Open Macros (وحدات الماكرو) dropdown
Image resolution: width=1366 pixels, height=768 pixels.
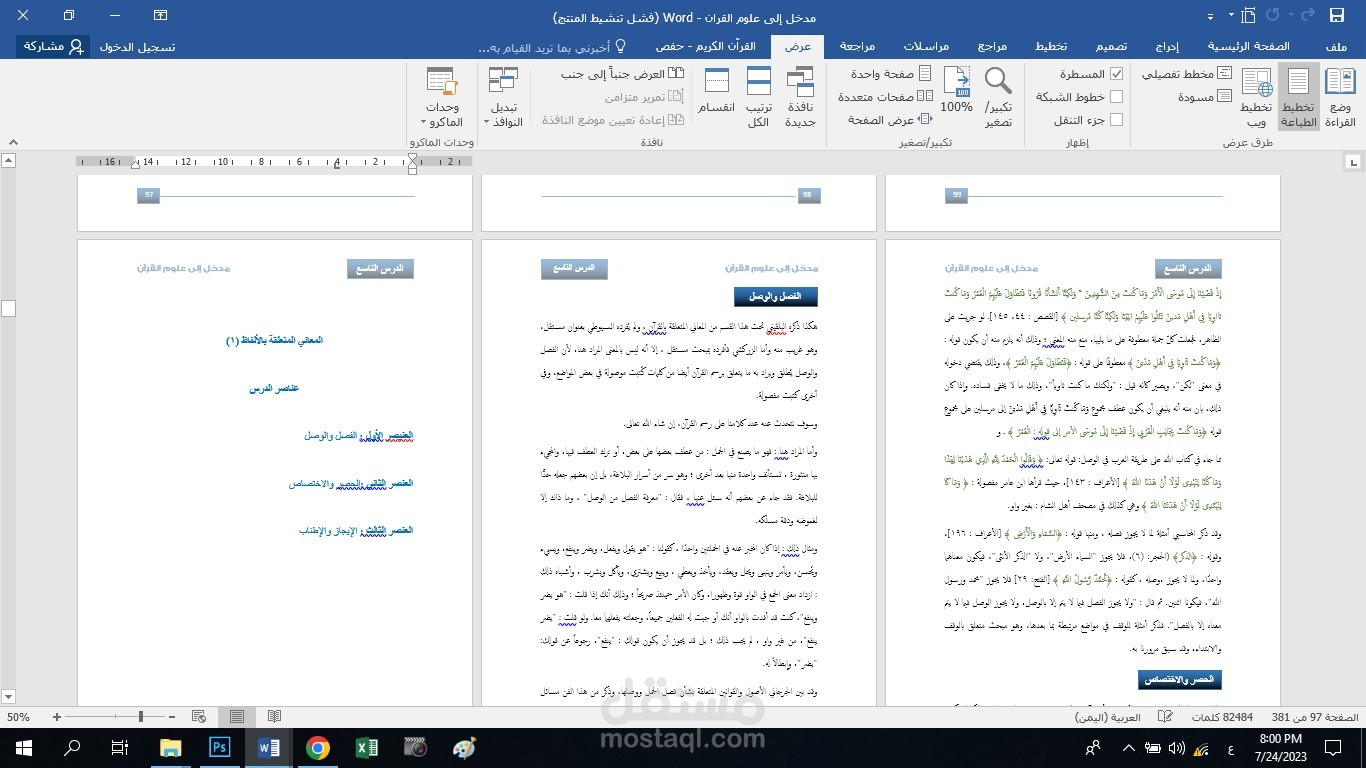tap(442, 98)
